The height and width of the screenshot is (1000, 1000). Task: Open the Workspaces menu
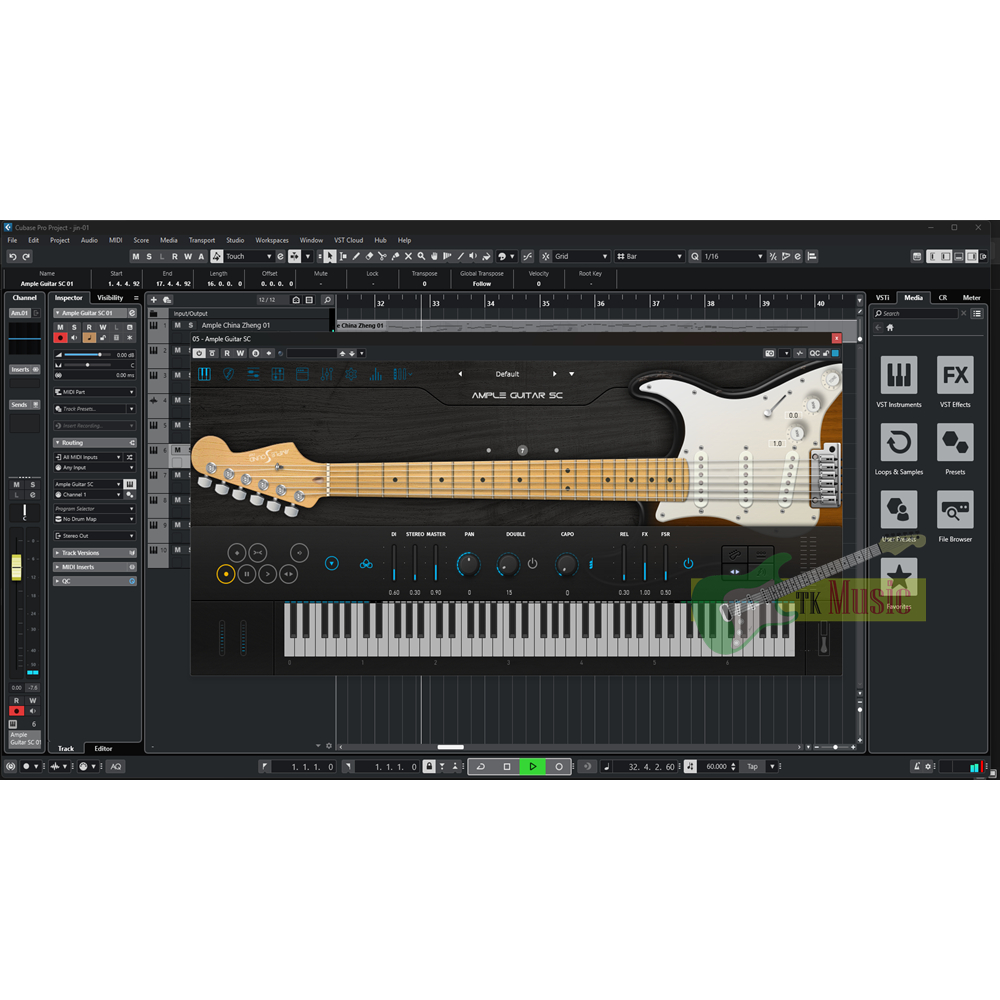coord(272,240)
